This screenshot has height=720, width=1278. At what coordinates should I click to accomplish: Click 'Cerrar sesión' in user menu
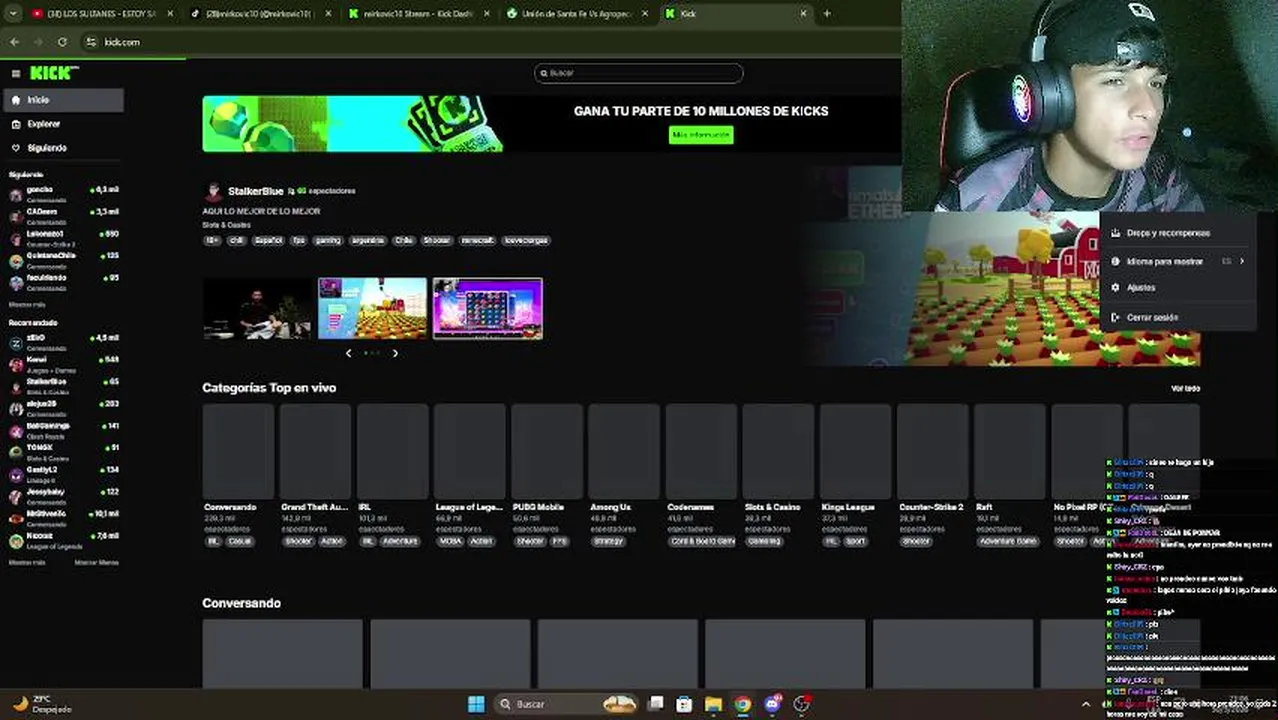tap(1152, 317)
